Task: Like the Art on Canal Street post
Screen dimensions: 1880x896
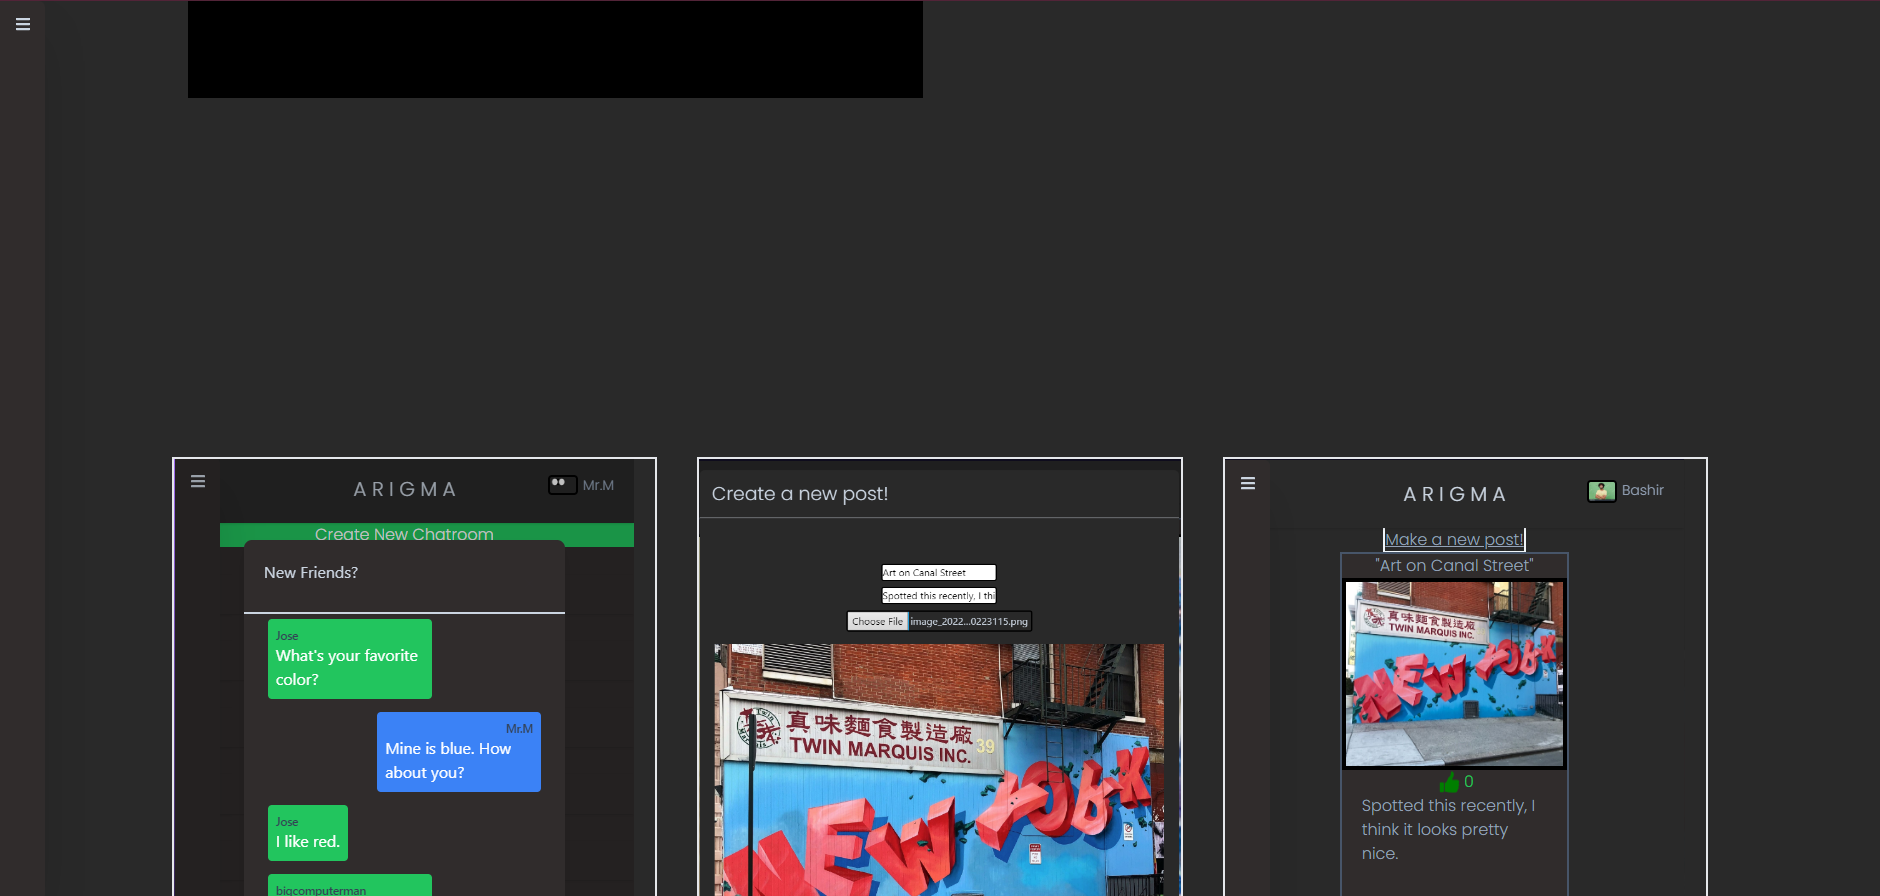Action: pos(1449,782)
